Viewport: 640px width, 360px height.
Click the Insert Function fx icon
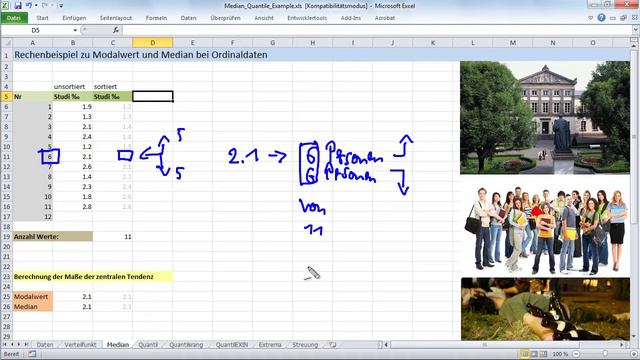(x=116, y=30)
